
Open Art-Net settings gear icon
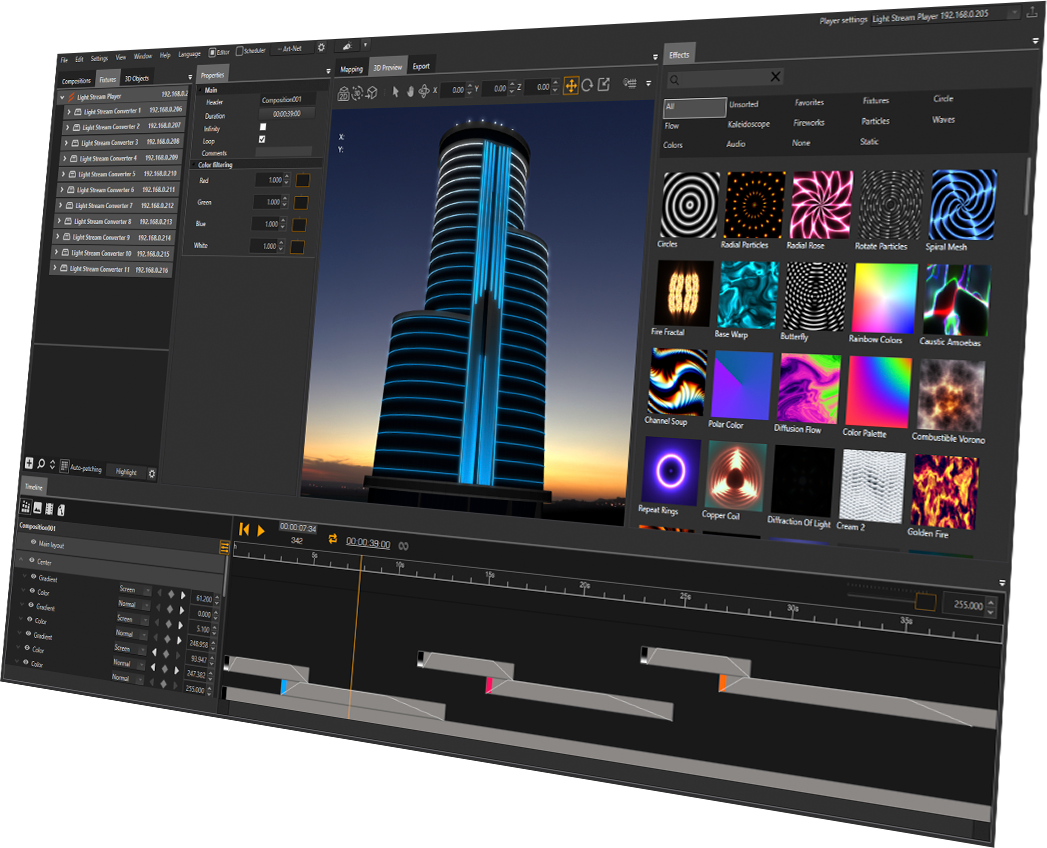pyautogui.click(x=321, y=47)
